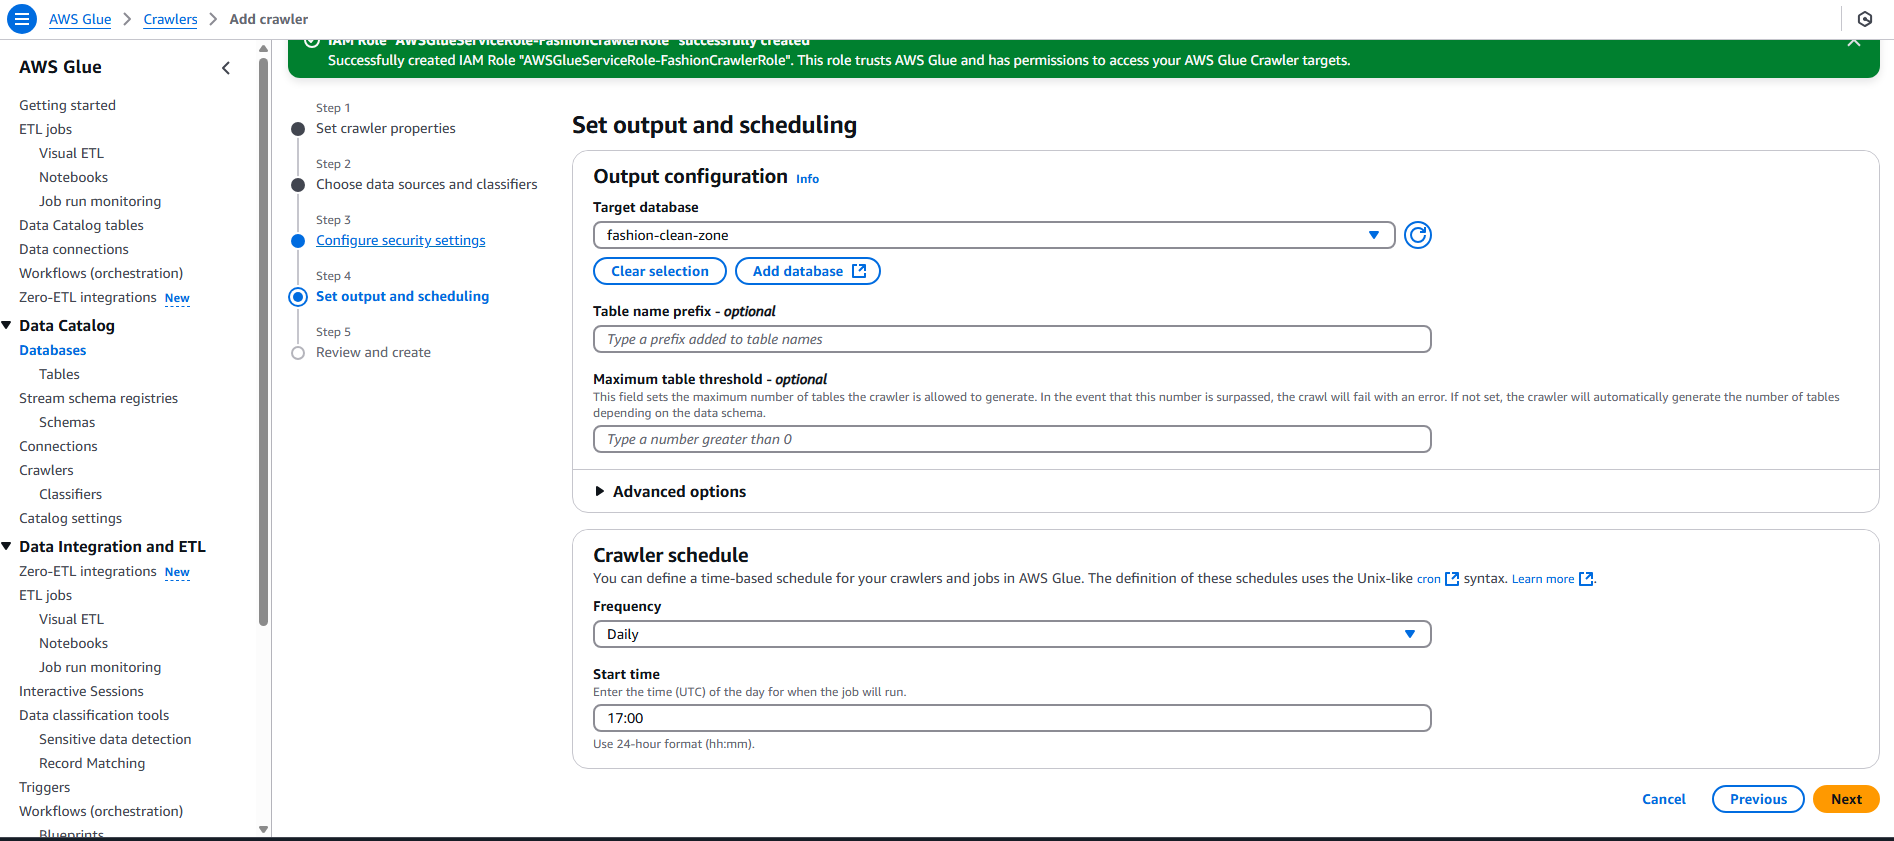This screenshot has height=841, width=1894.
Task: Open Data connections sidebar item
Action: [74, 249]
